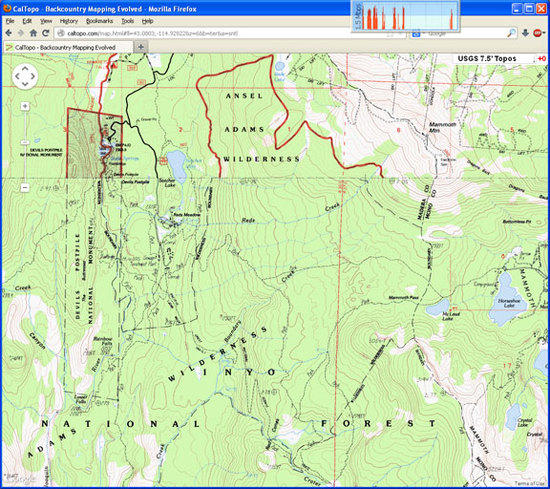Click the search magnifier icon

(x=512, y=33)
